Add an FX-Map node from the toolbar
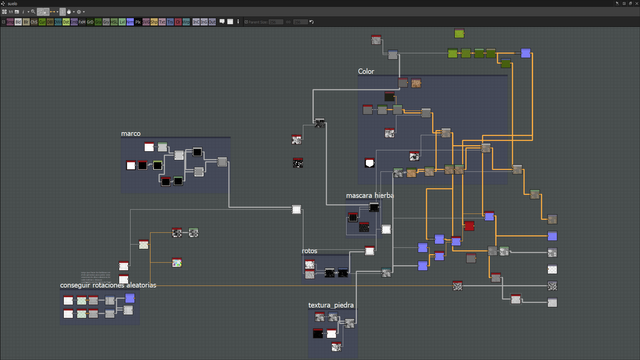Viewport: 640px width, 360px height. (82, 22)
